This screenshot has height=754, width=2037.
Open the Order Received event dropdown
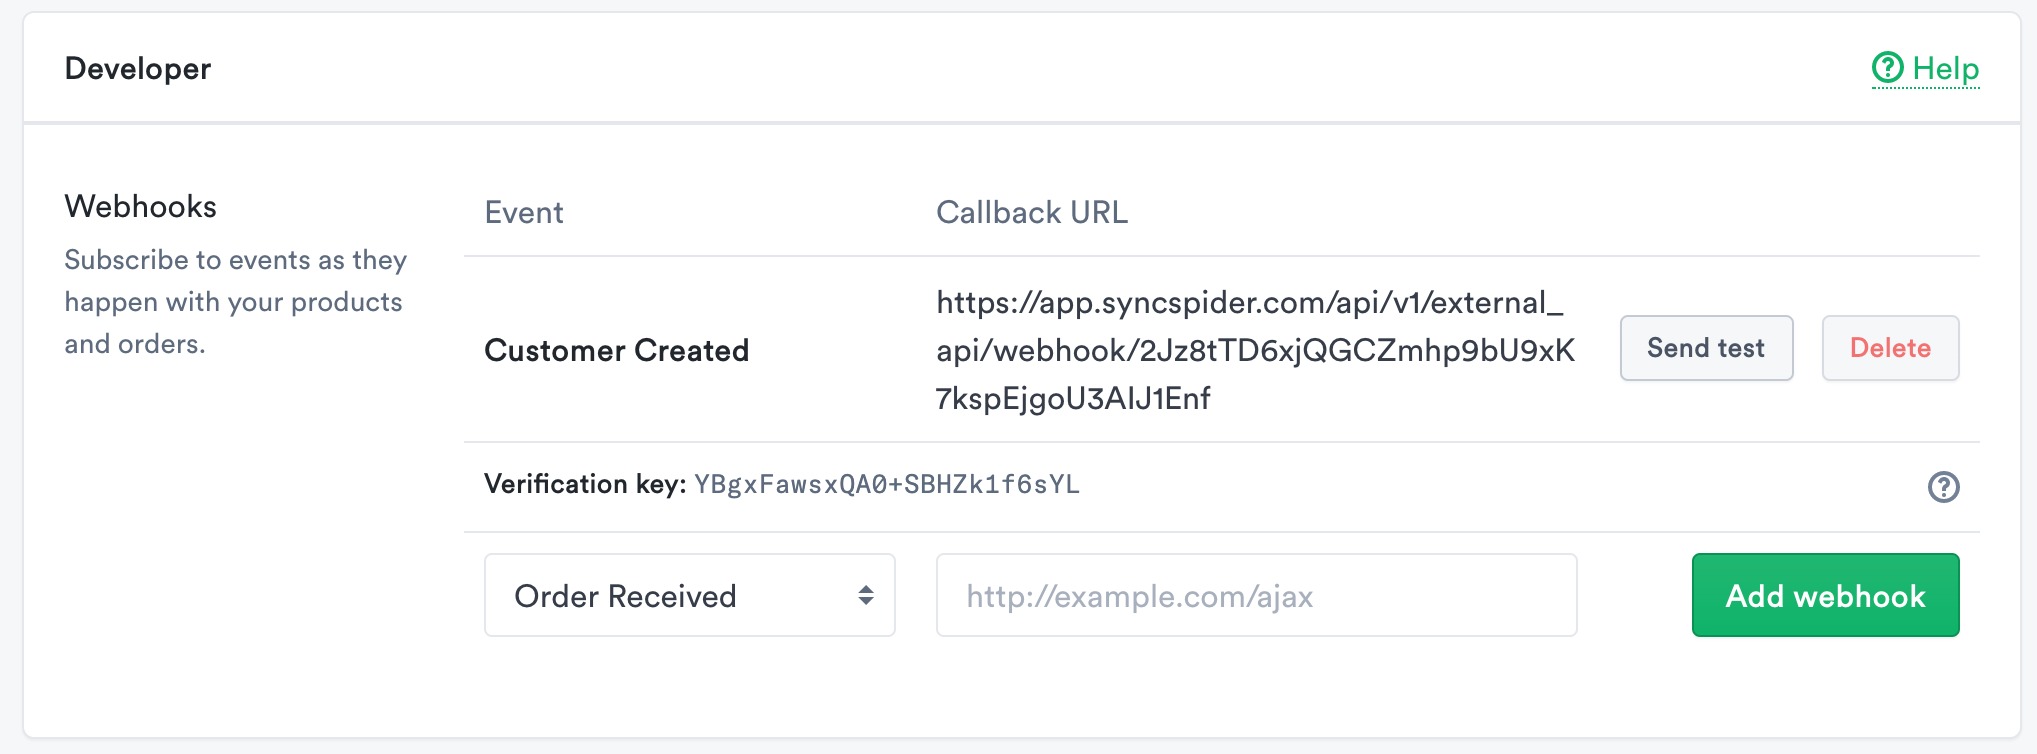click(690, 595)
